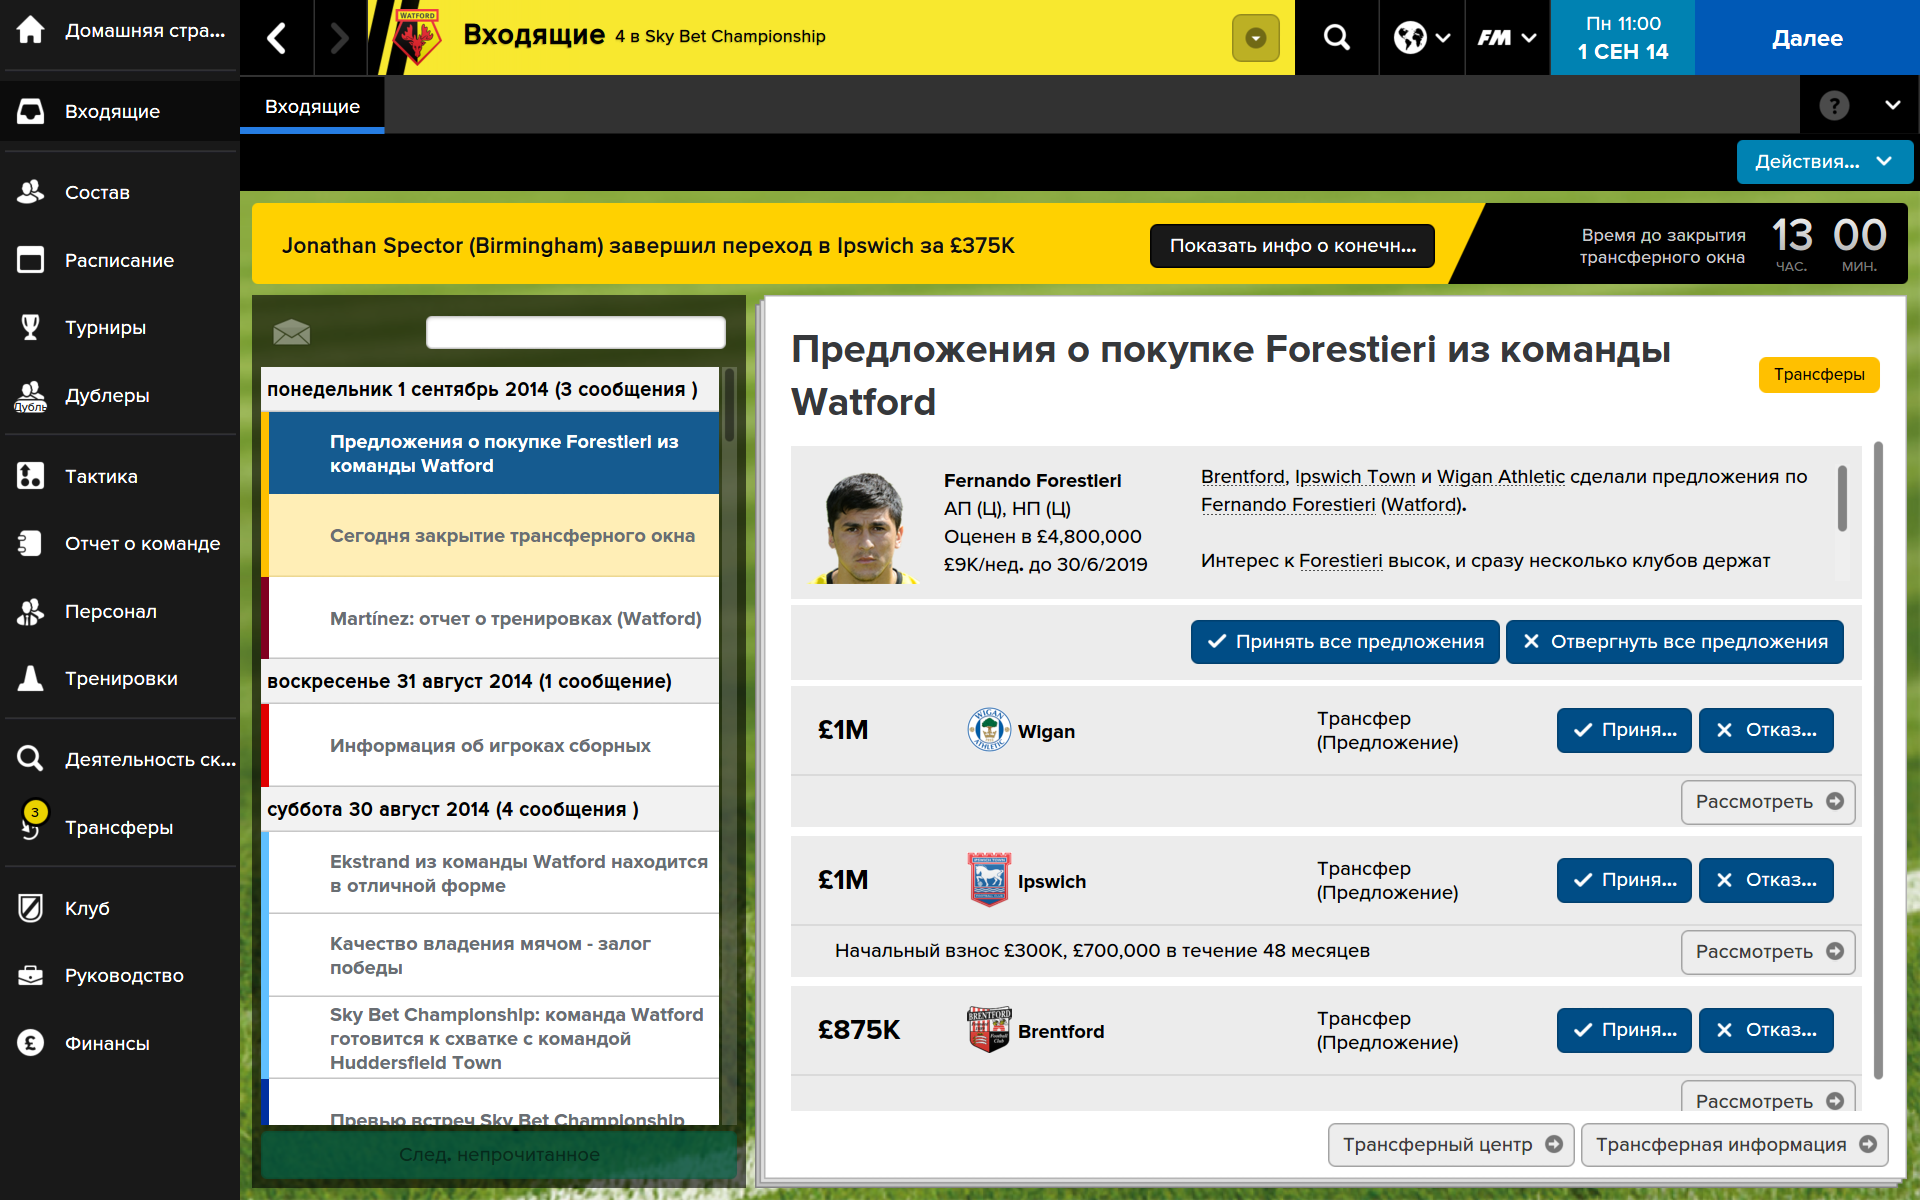The width and height of the screenshot is (1920, 1200).
Task: Select the Inbox tab
Action: point(312,106)
